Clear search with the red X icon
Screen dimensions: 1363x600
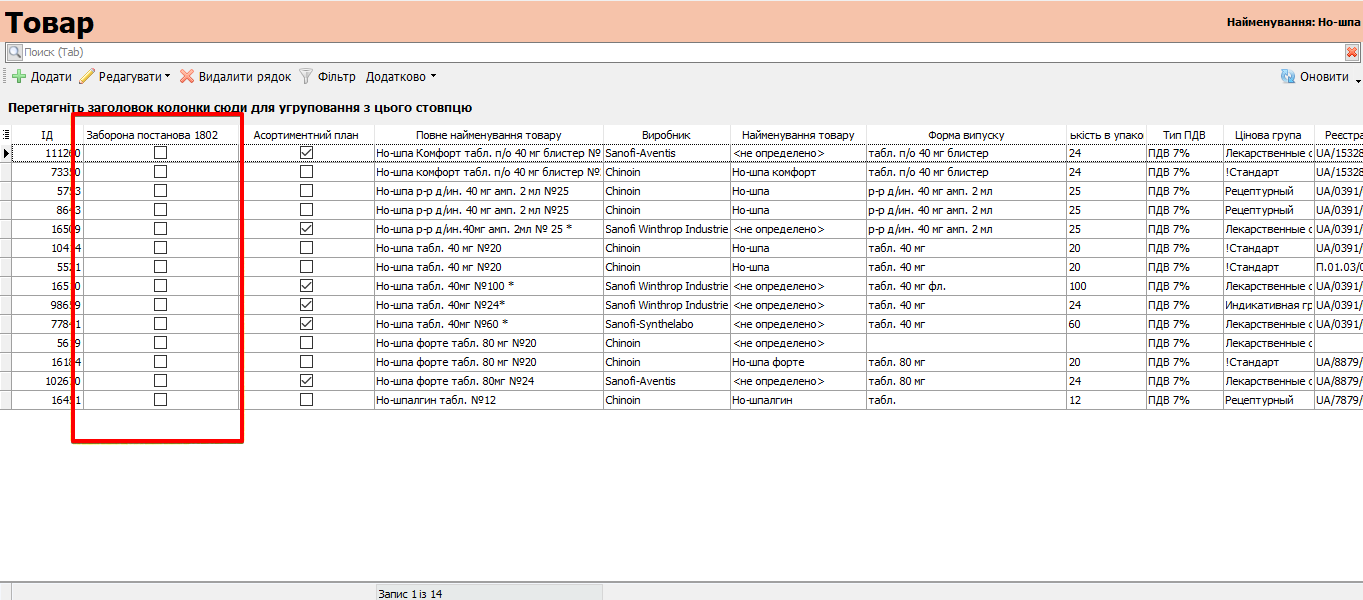[x=1352, y=52]
